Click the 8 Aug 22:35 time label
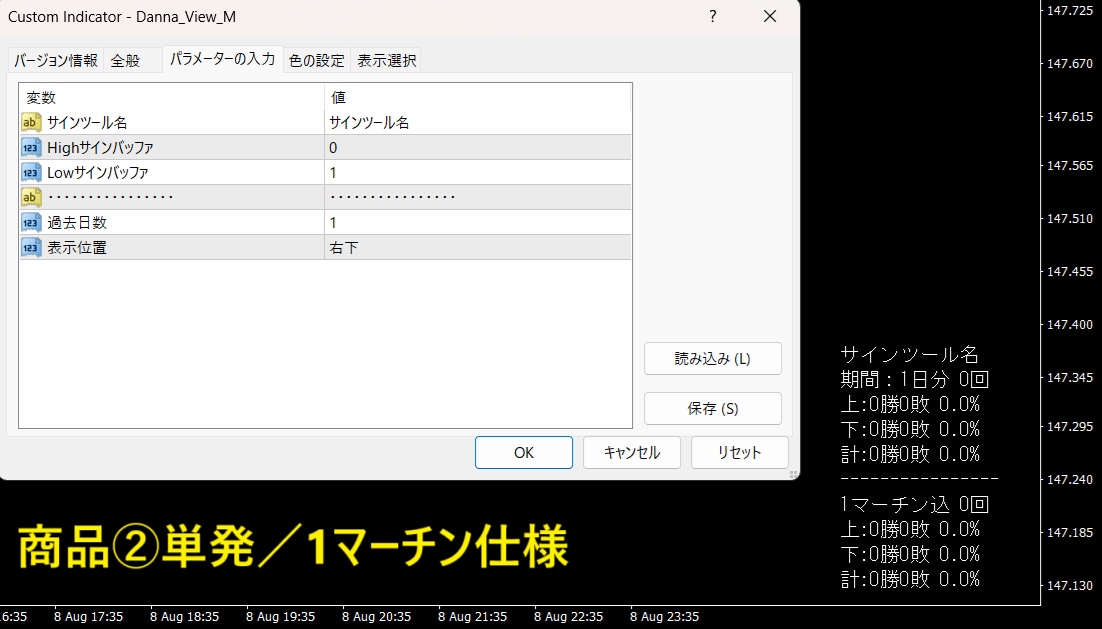The image size is (1102, 629). tap(569, 617)
